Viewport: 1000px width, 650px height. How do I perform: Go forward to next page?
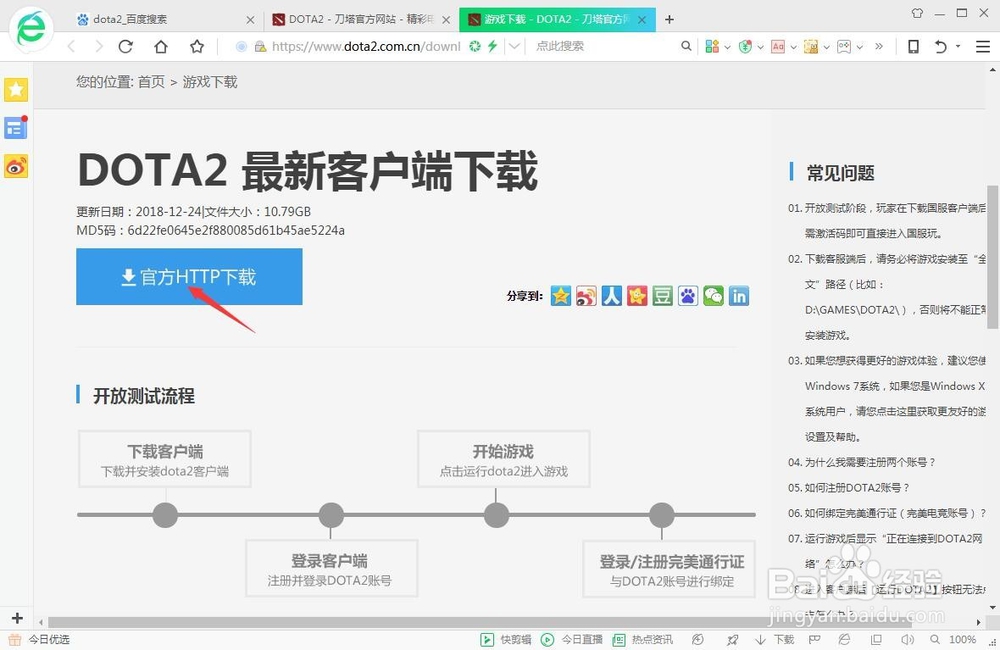click(x=98, y=46)
